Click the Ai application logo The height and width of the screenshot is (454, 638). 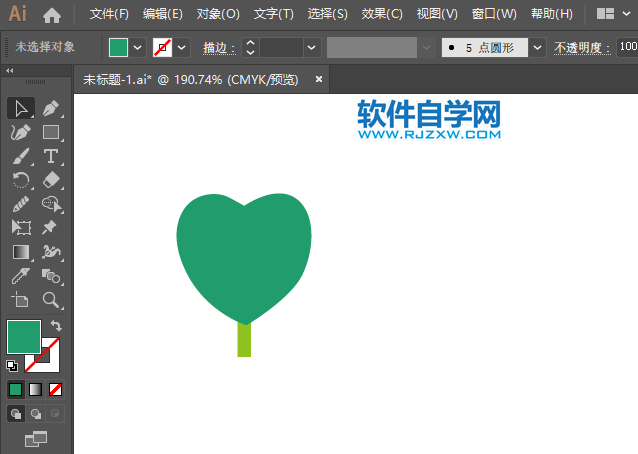[18, 14]
